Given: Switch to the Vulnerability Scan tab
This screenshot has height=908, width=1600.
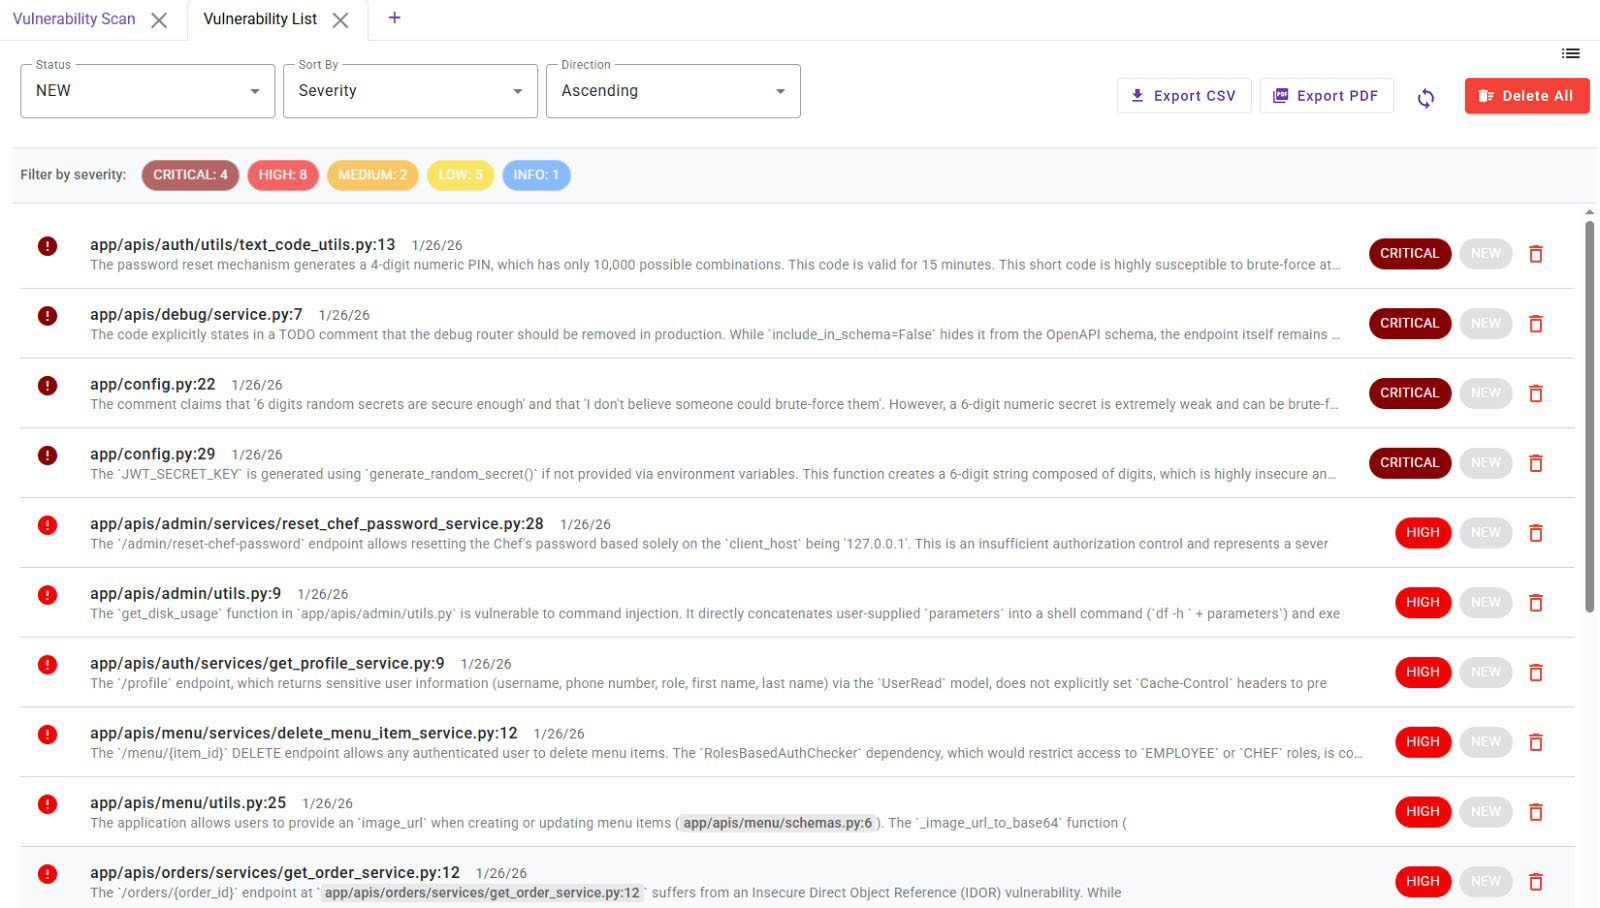Looking at the screenshot, I should pyautogui.click(x=77, y=18).
